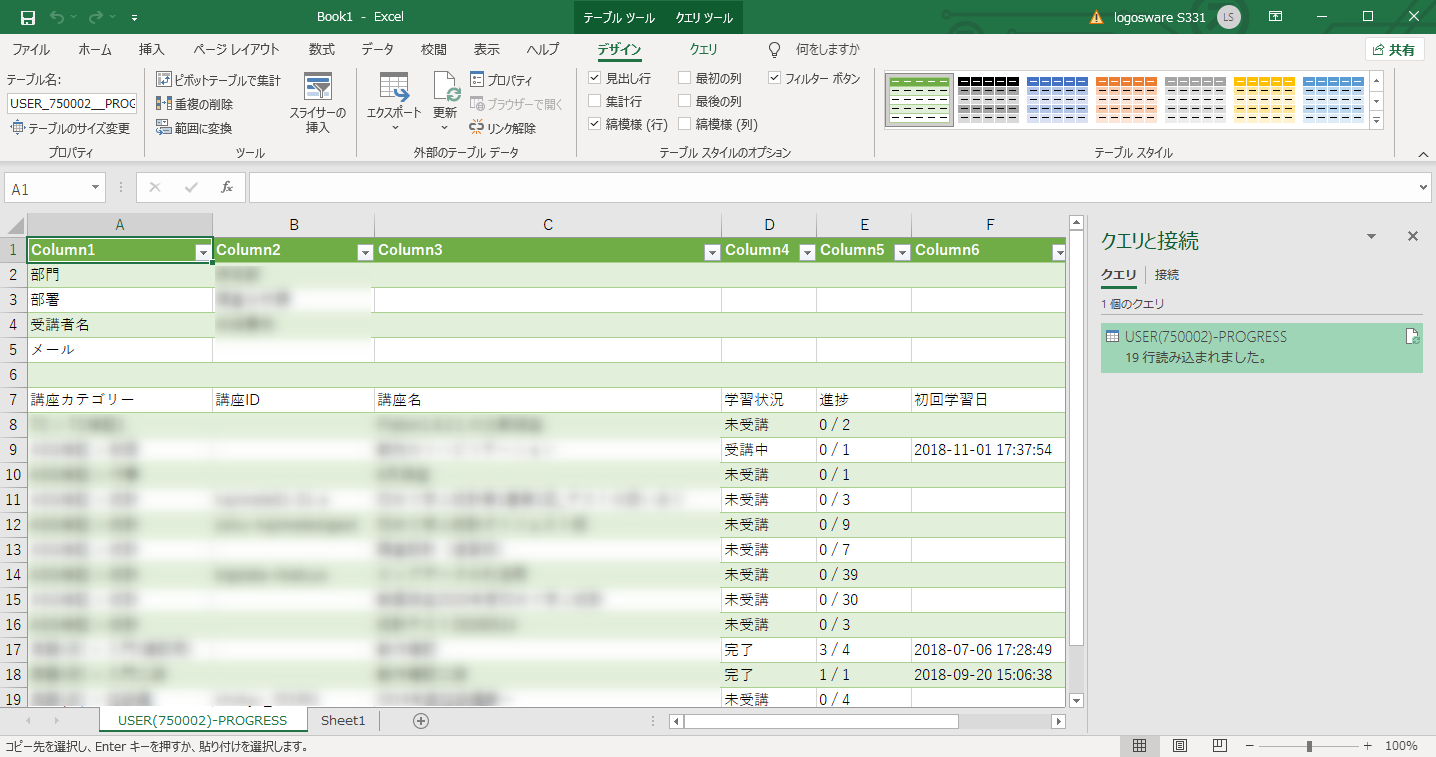Viewport: 1436px width, 757px height.
Task: Open ribbon display options icon
Action: point(1276,17)
